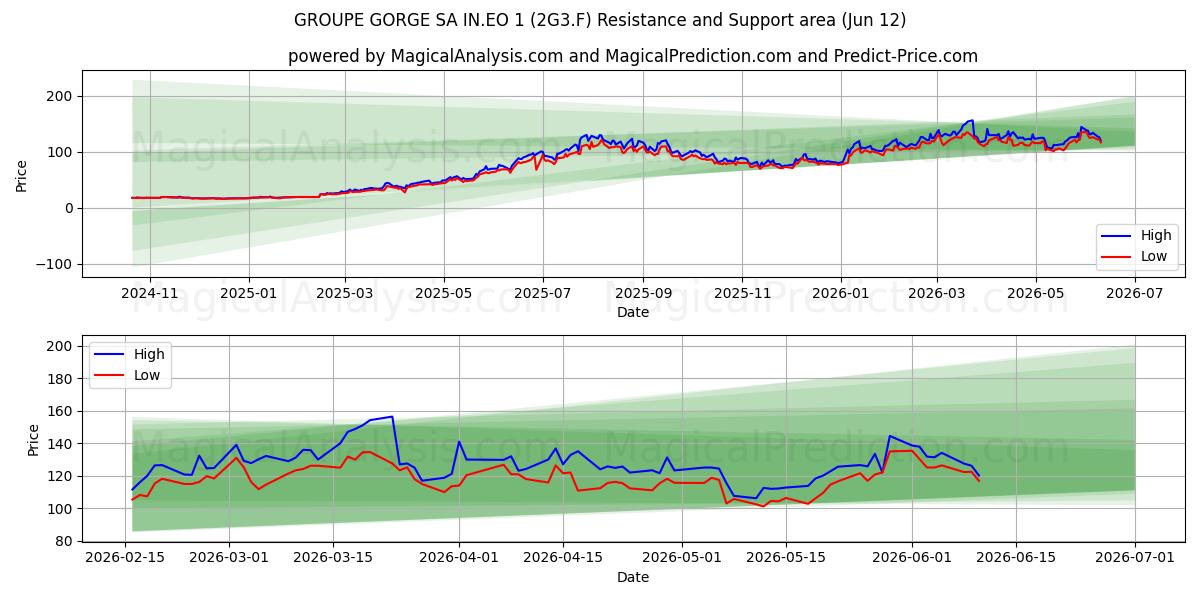Click the '2026-03-01' date tick label

tap(230, 557)
